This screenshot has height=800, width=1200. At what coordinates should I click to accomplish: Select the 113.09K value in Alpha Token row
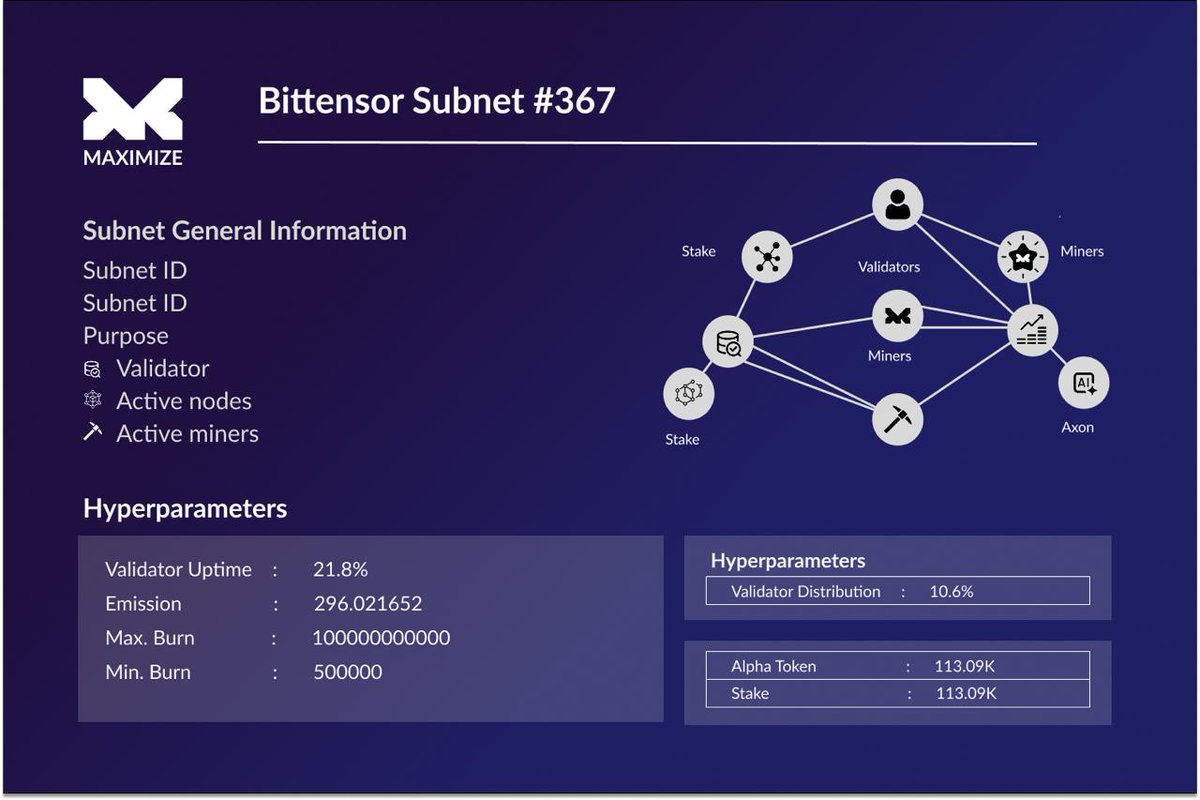pyautogui.click(x=966, y=666)
